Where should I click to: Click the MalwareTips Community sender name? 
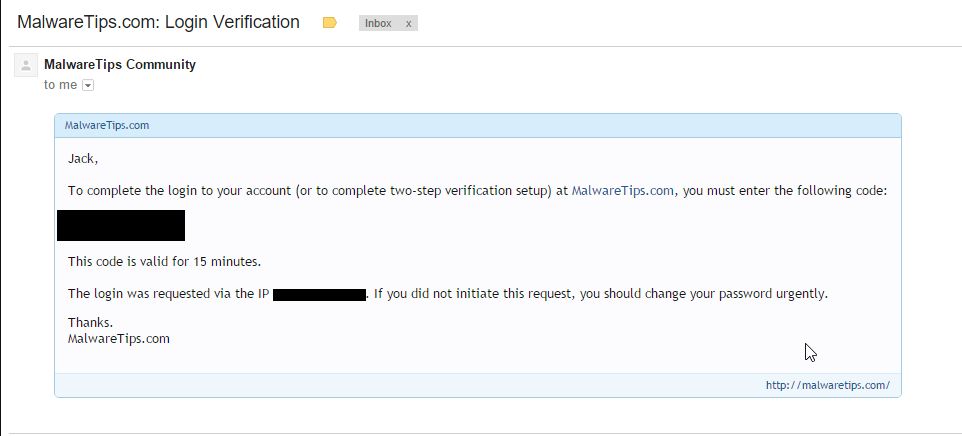click(x=120, y=65)
